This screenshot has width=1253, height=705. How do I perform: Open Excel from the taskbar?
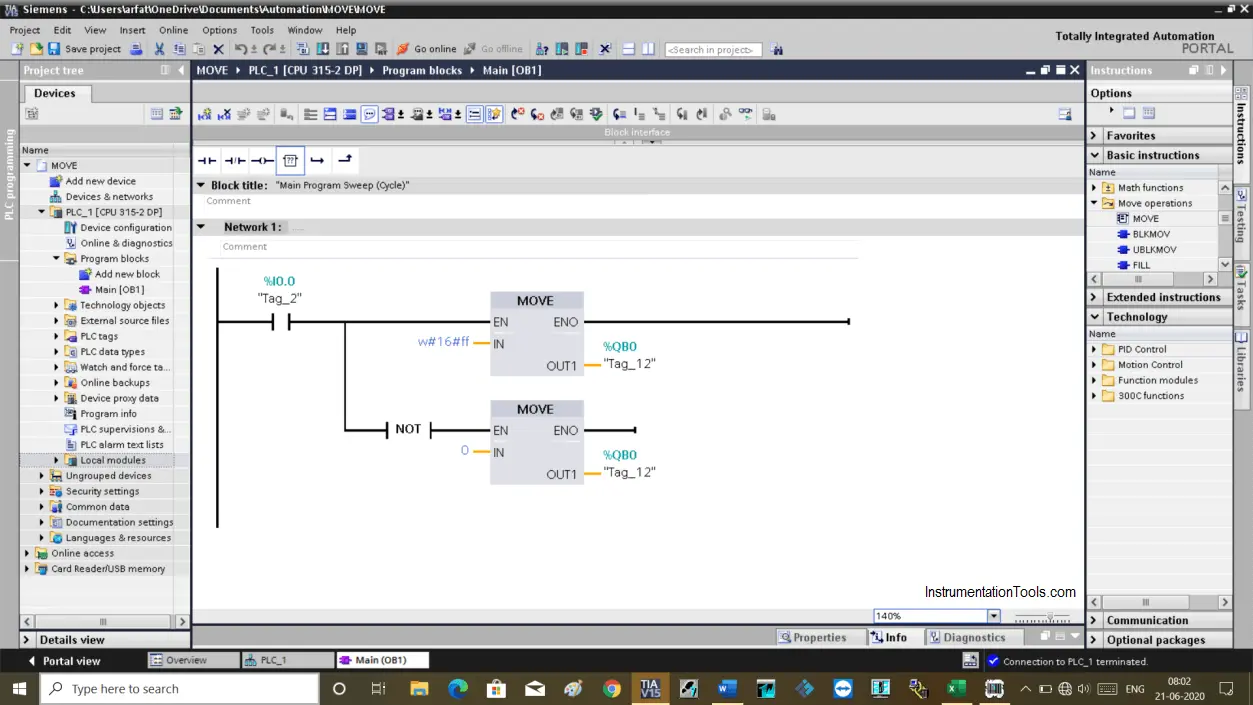(956, 688)
